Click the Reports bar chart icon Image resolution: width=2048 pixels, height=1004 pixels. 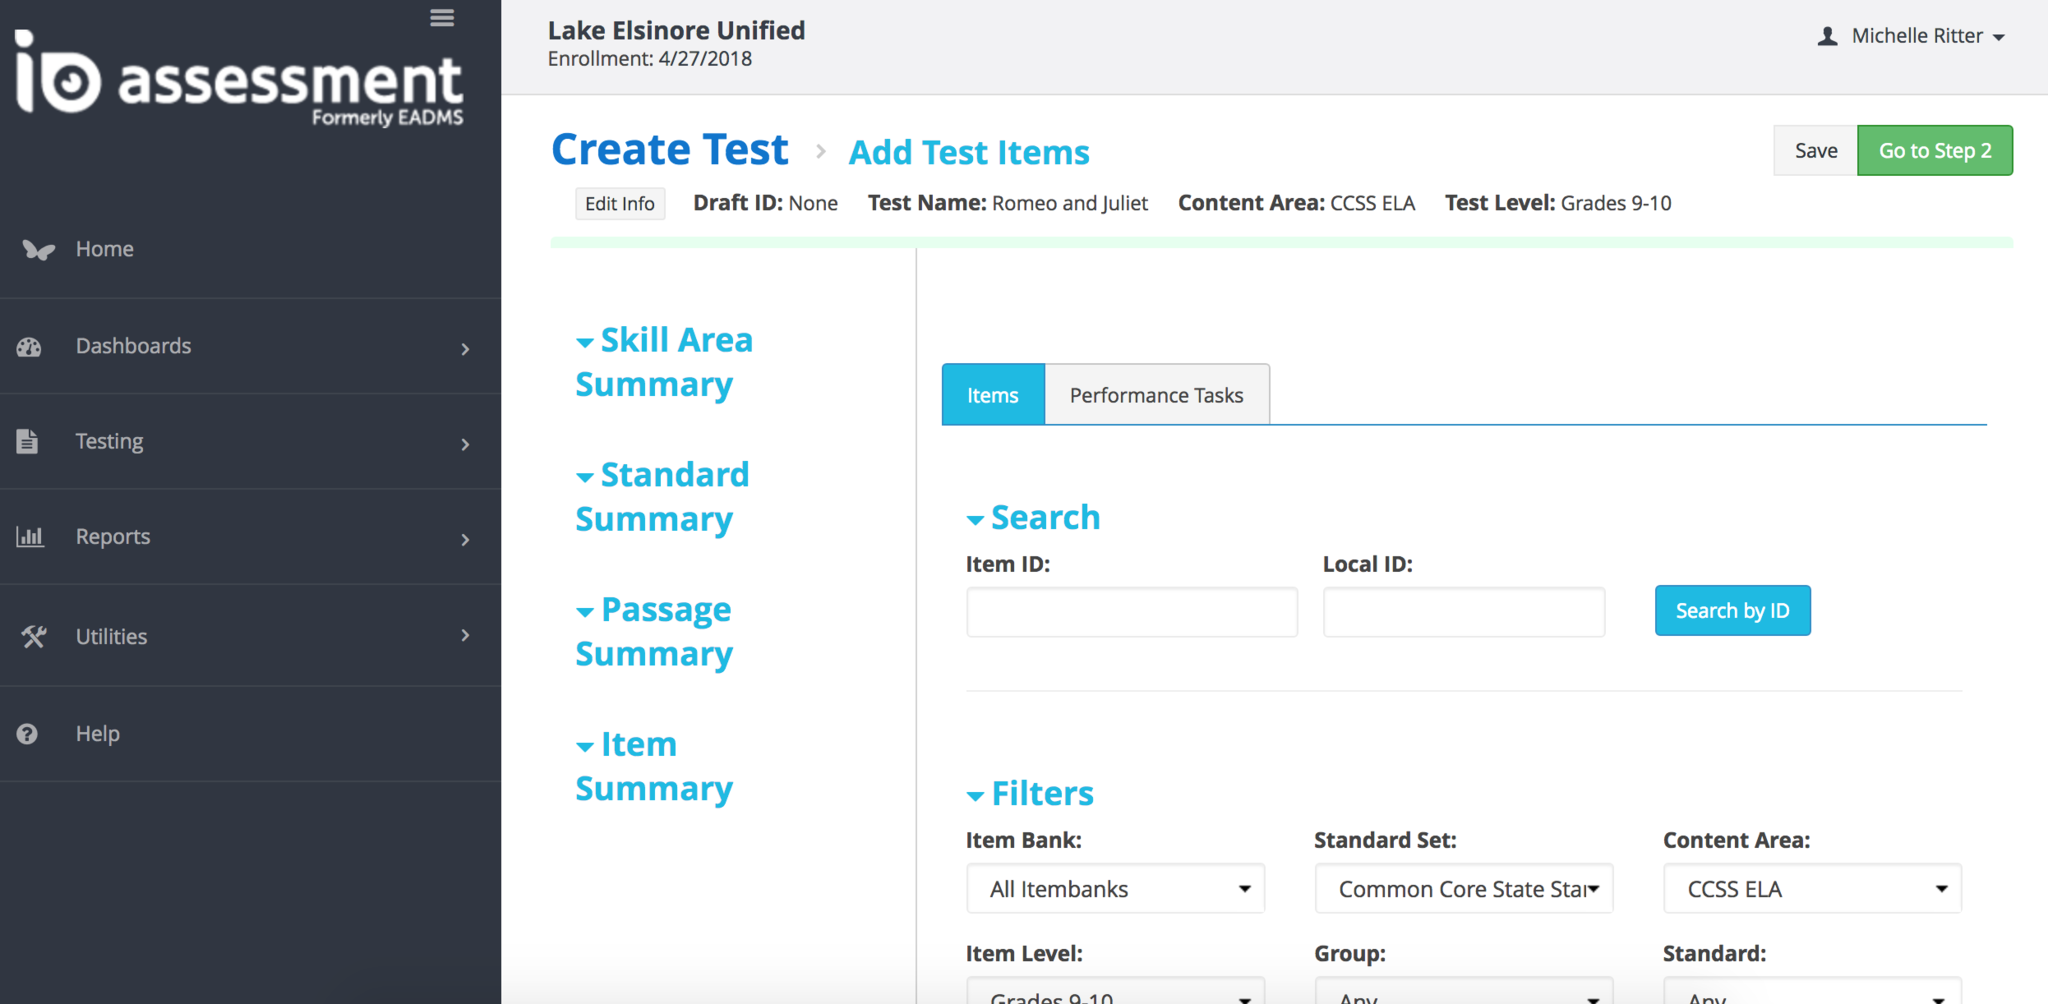pyautogui.click(x=30, y=537)
